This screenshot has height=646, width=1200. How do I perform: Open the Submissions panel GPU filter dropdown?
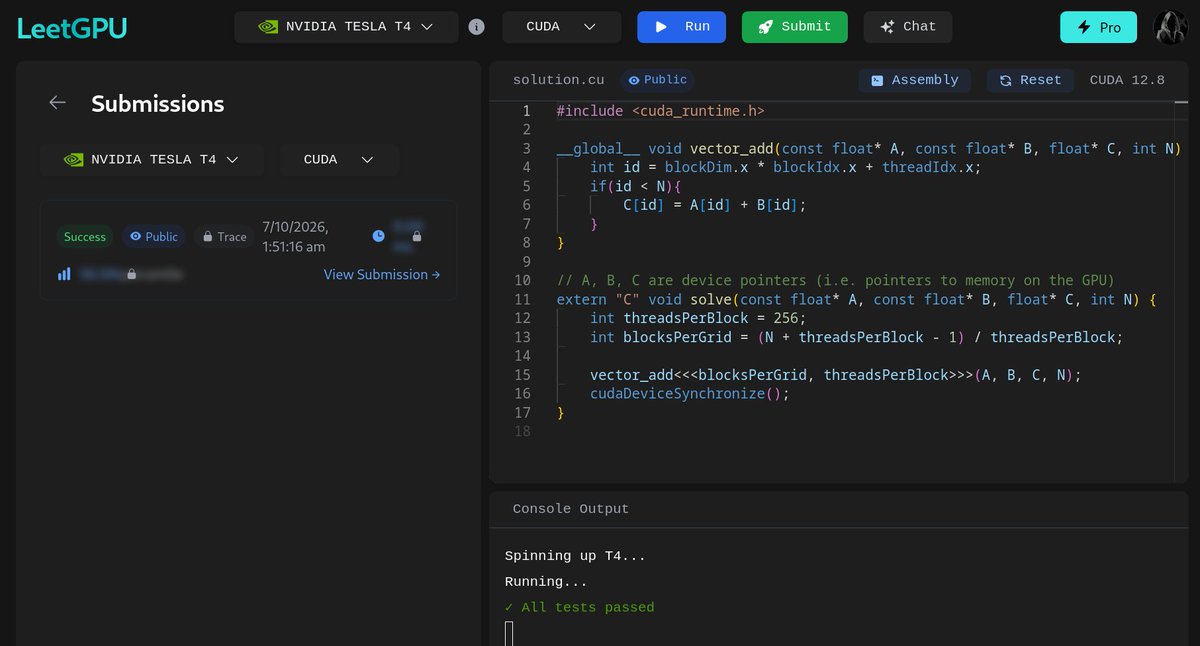tap(152, 160)
